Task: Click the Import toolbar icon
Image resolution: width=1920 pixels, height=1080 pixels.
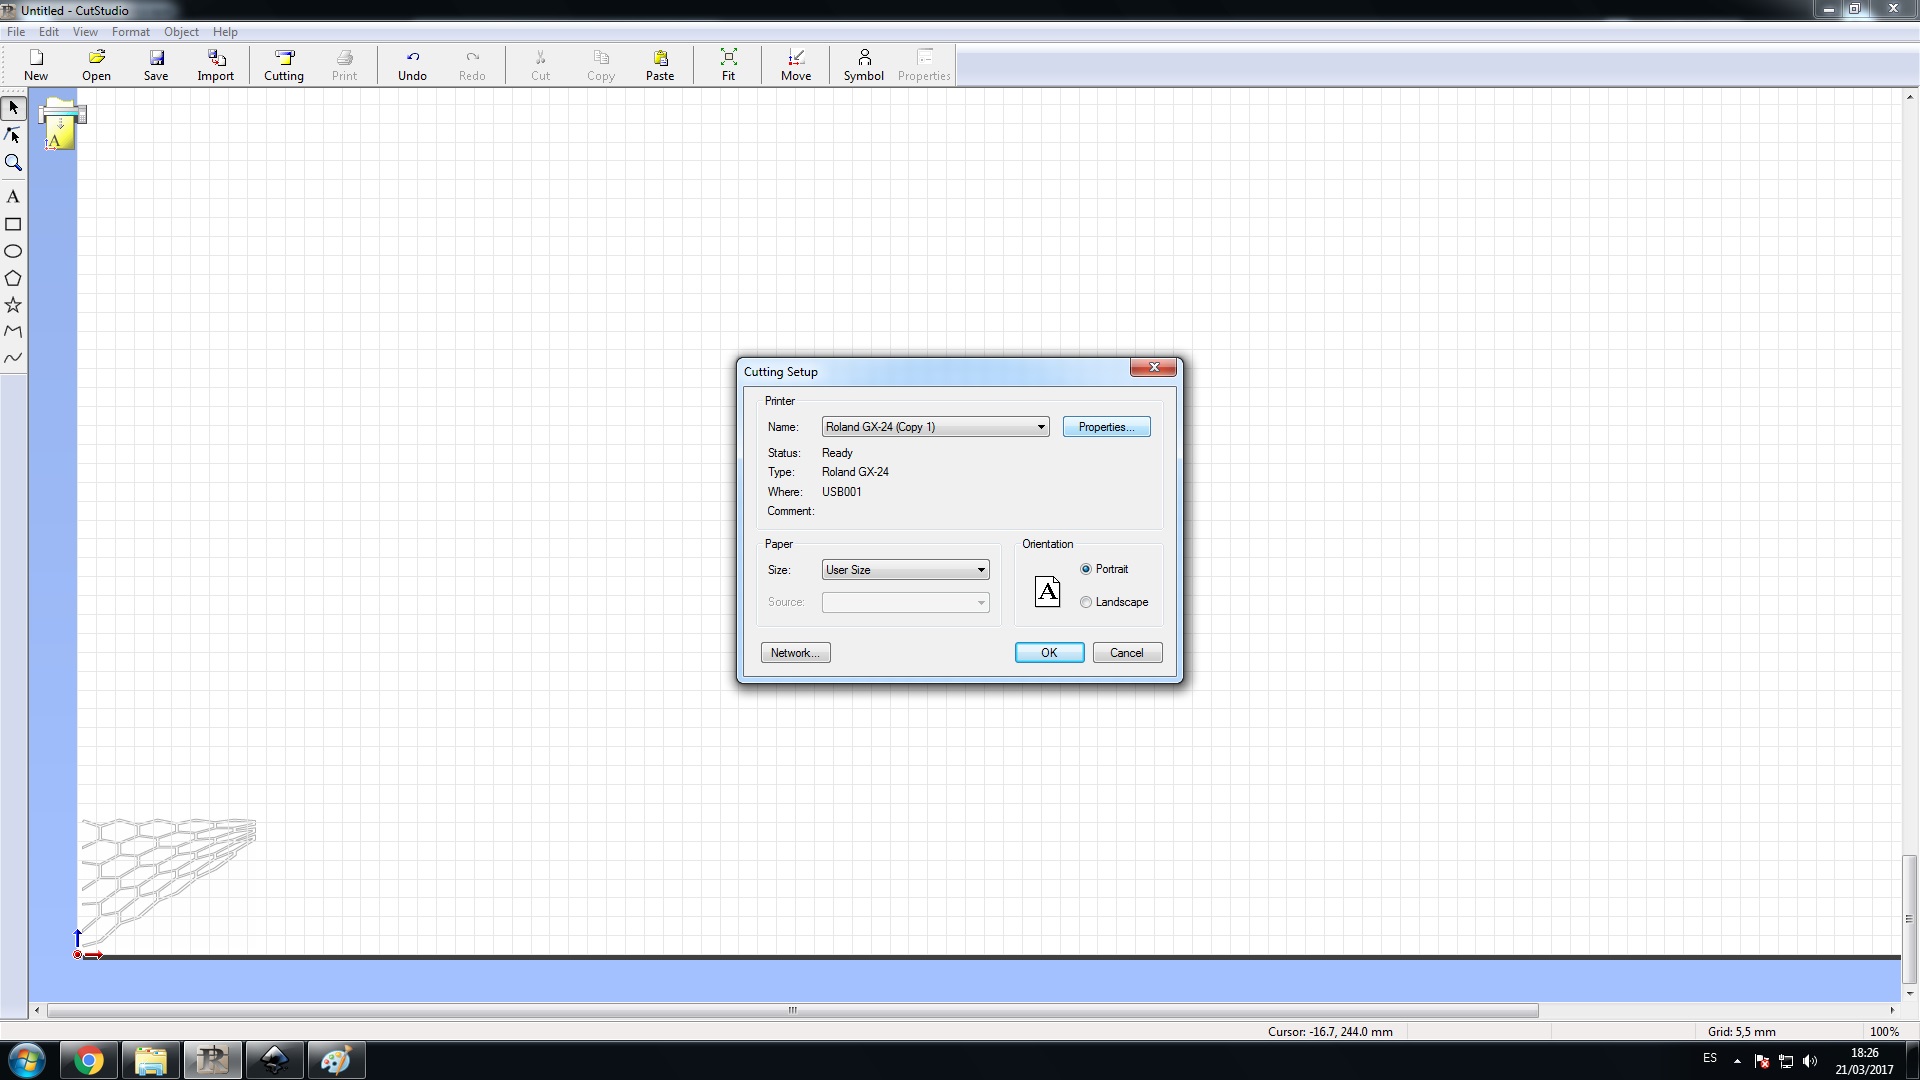Action: [216, 65]
